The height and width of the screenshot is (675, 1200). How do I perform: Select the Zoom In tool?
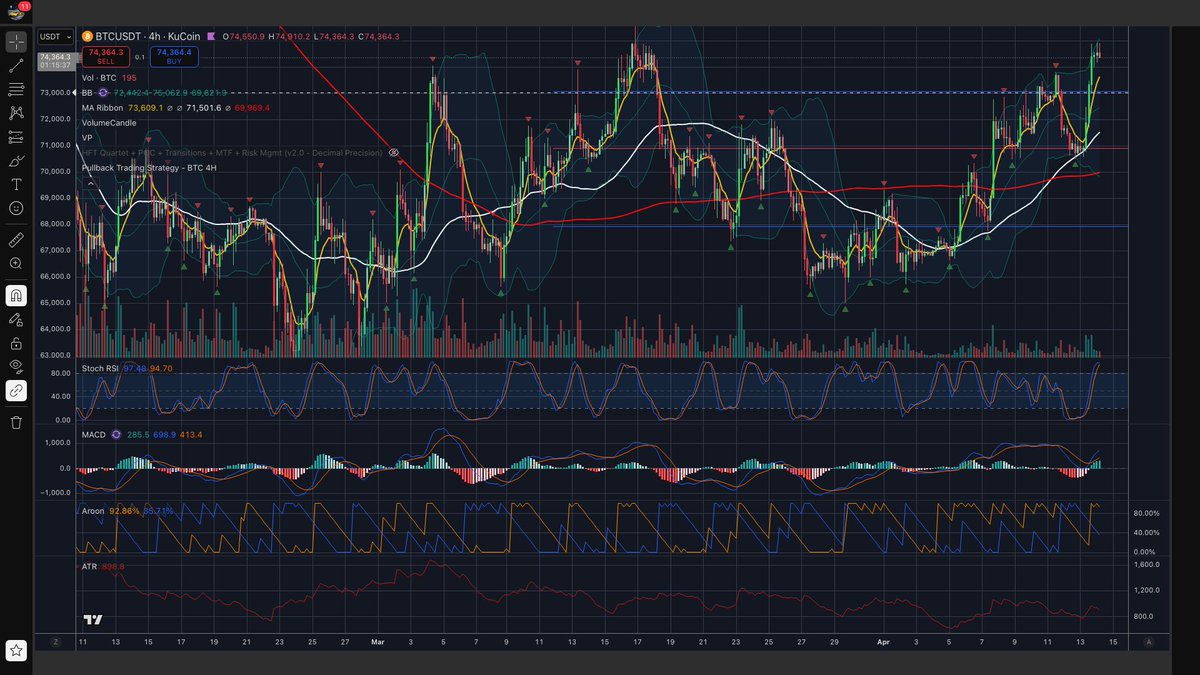click(x=16, y=263)
